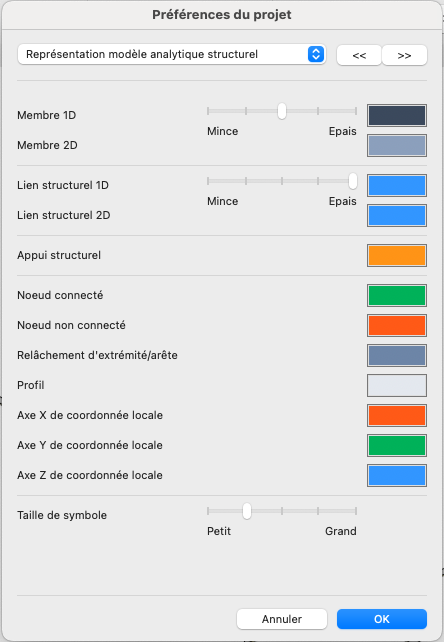Change the Noeud non connecté color swatch

(396, 326)
